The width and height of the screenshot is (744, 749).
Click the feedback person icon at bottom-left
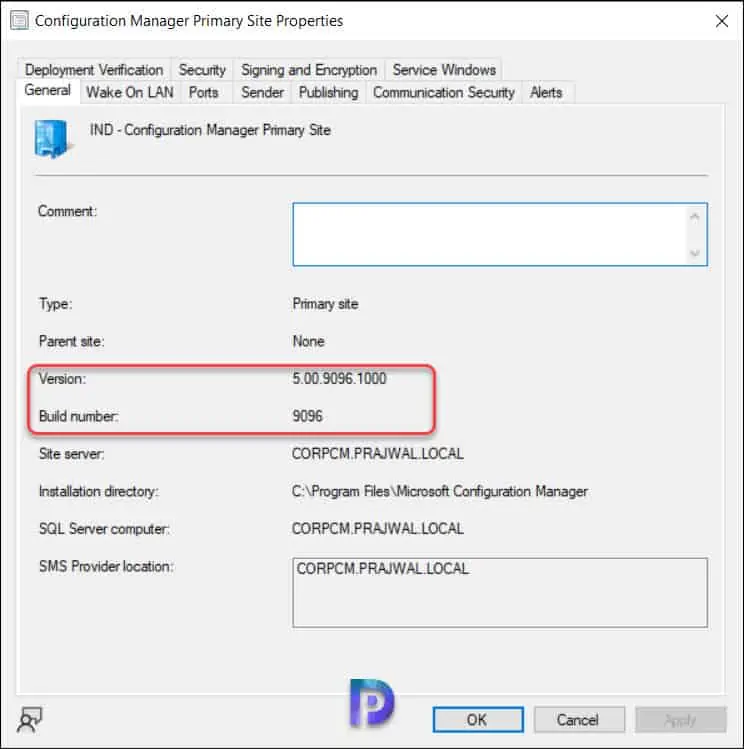point(30,719)
